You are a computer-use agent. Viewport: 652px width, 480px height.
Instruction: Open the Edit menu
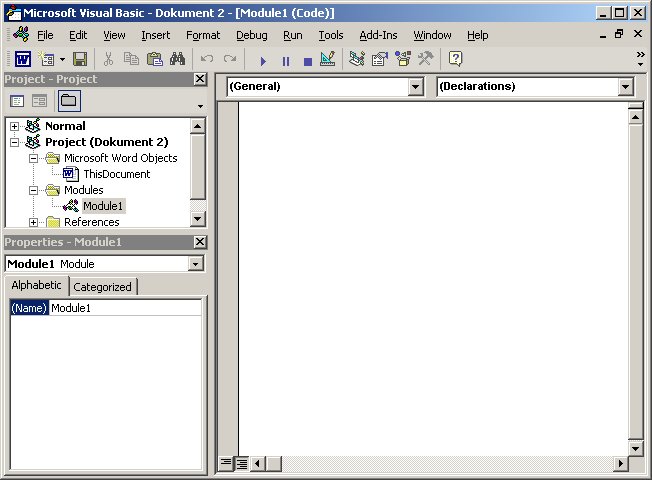[78, 35]
